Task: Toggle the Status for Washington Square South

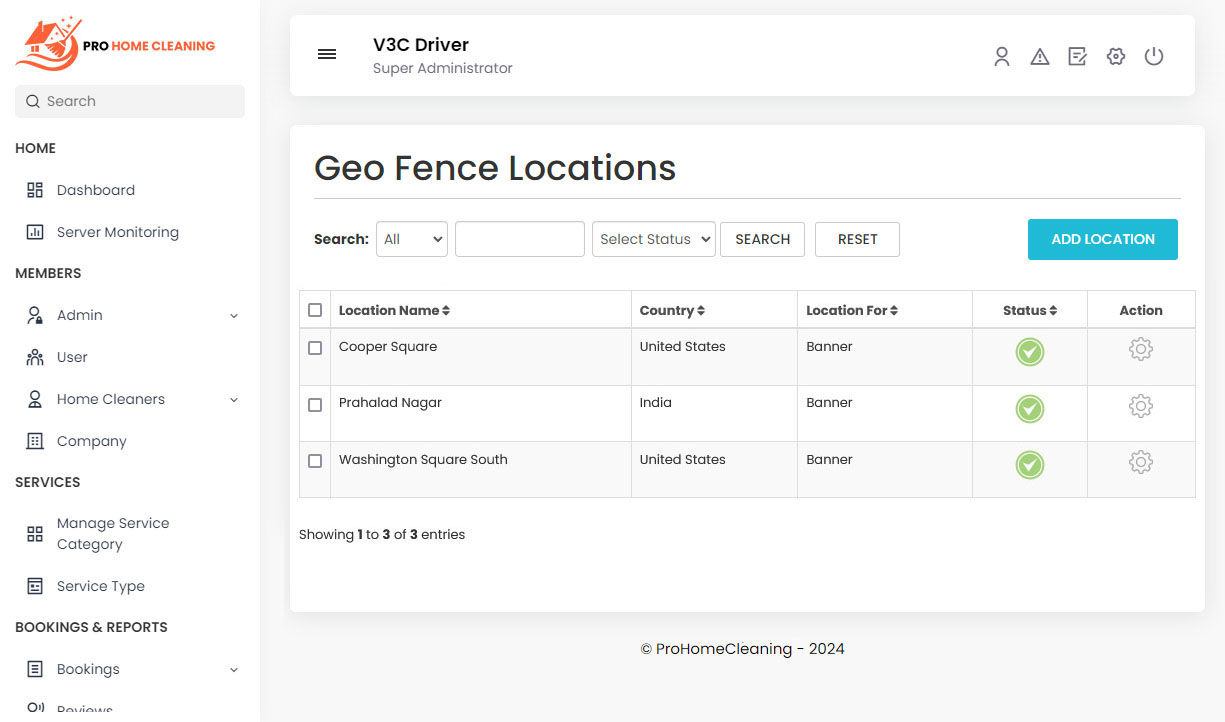Action: tap(1029, 464)
